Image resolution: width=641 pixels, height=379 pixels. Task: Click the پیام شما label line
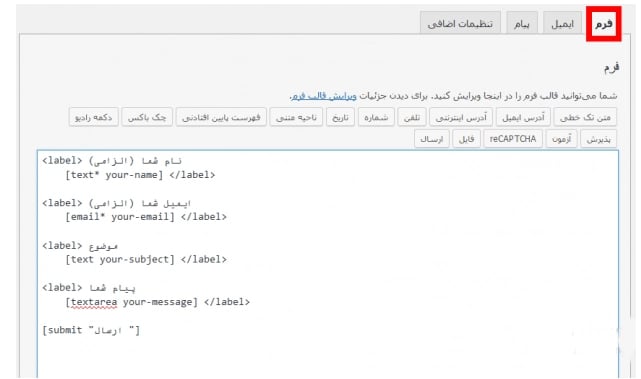(x=89, y=288)
